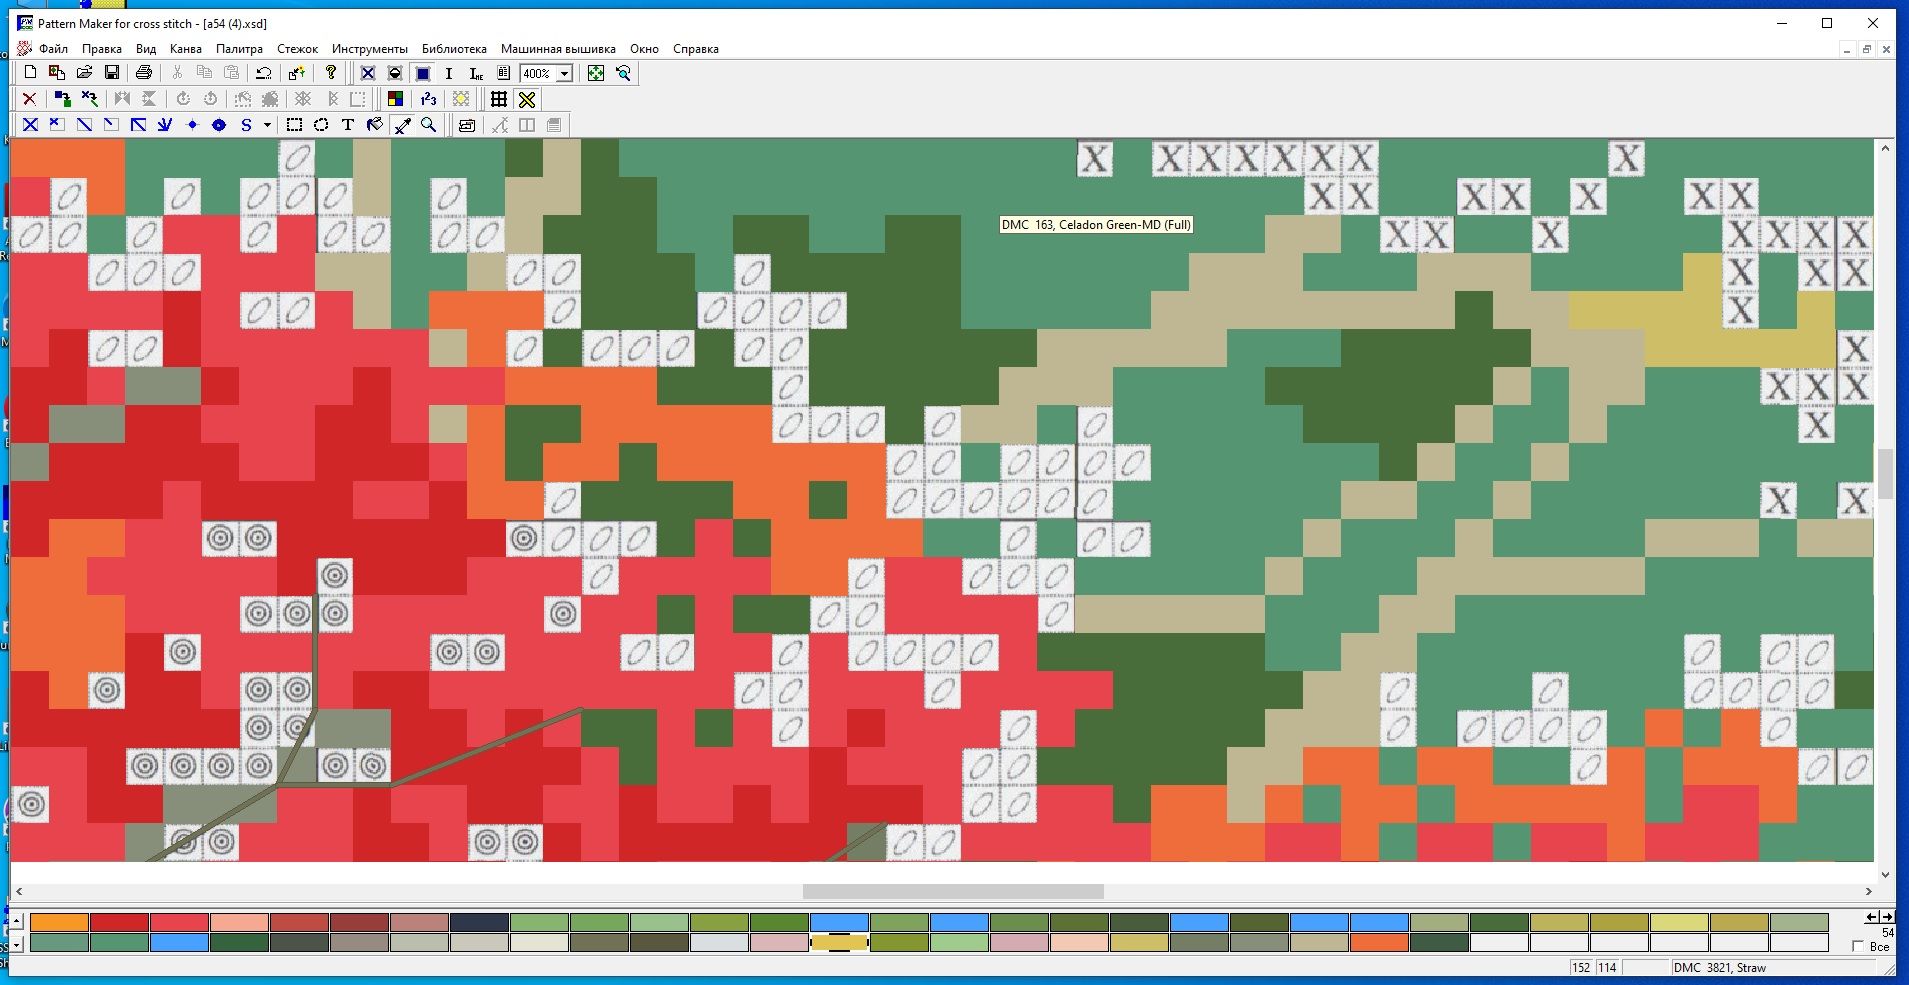Click the magnifier zoom tool
1909x985 pixels.
[x=429, y=125]
